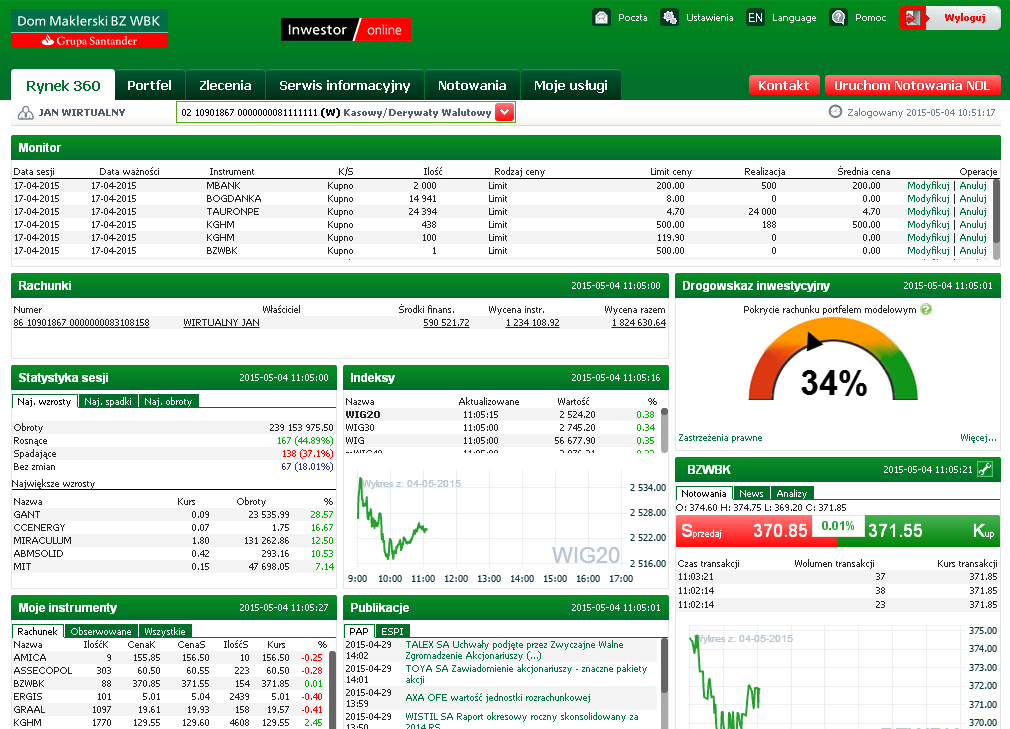Click the 34% coverage gauge
The height and width of the screenshot is (729, 1010).
tap(833, 361)
